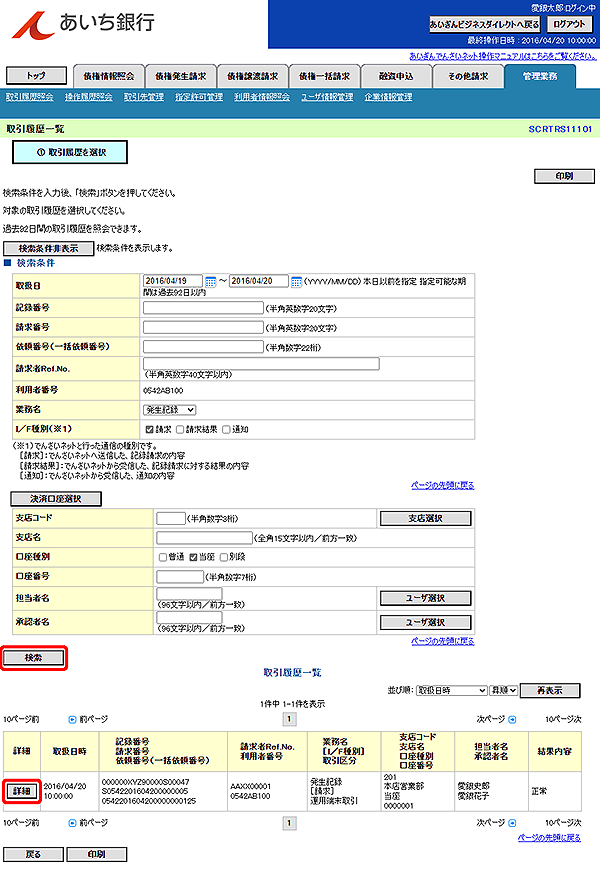Click lower 次ページ arrow icon

(512, 823)
